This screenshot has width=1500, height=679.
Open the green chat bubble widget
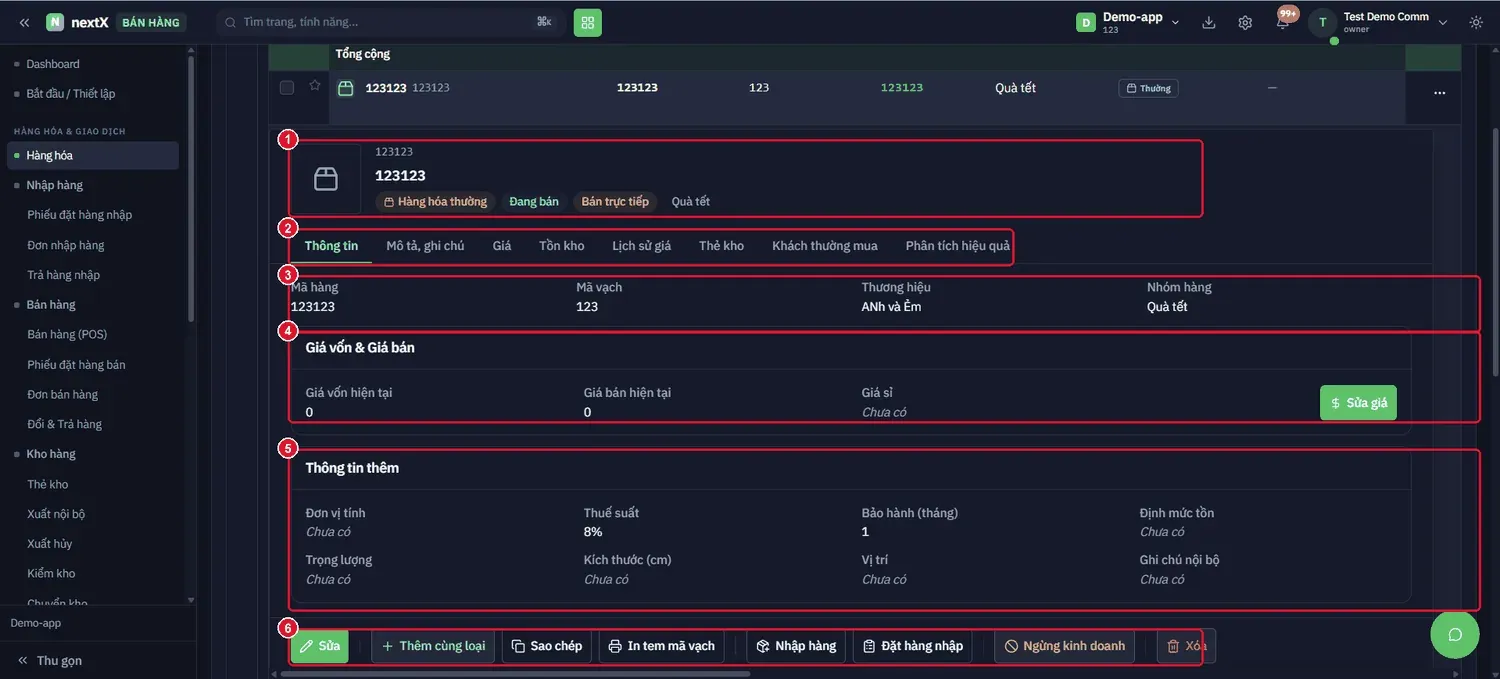[1455, 634]
